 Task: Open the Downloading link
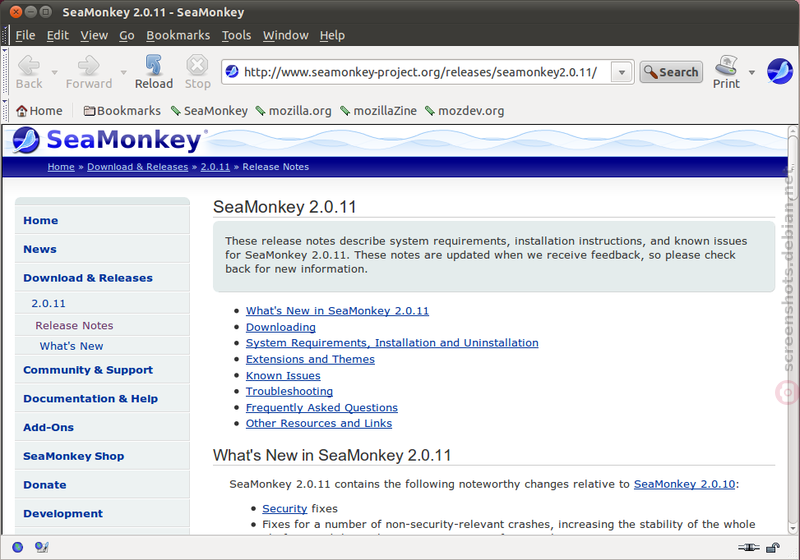pos(281,327)
